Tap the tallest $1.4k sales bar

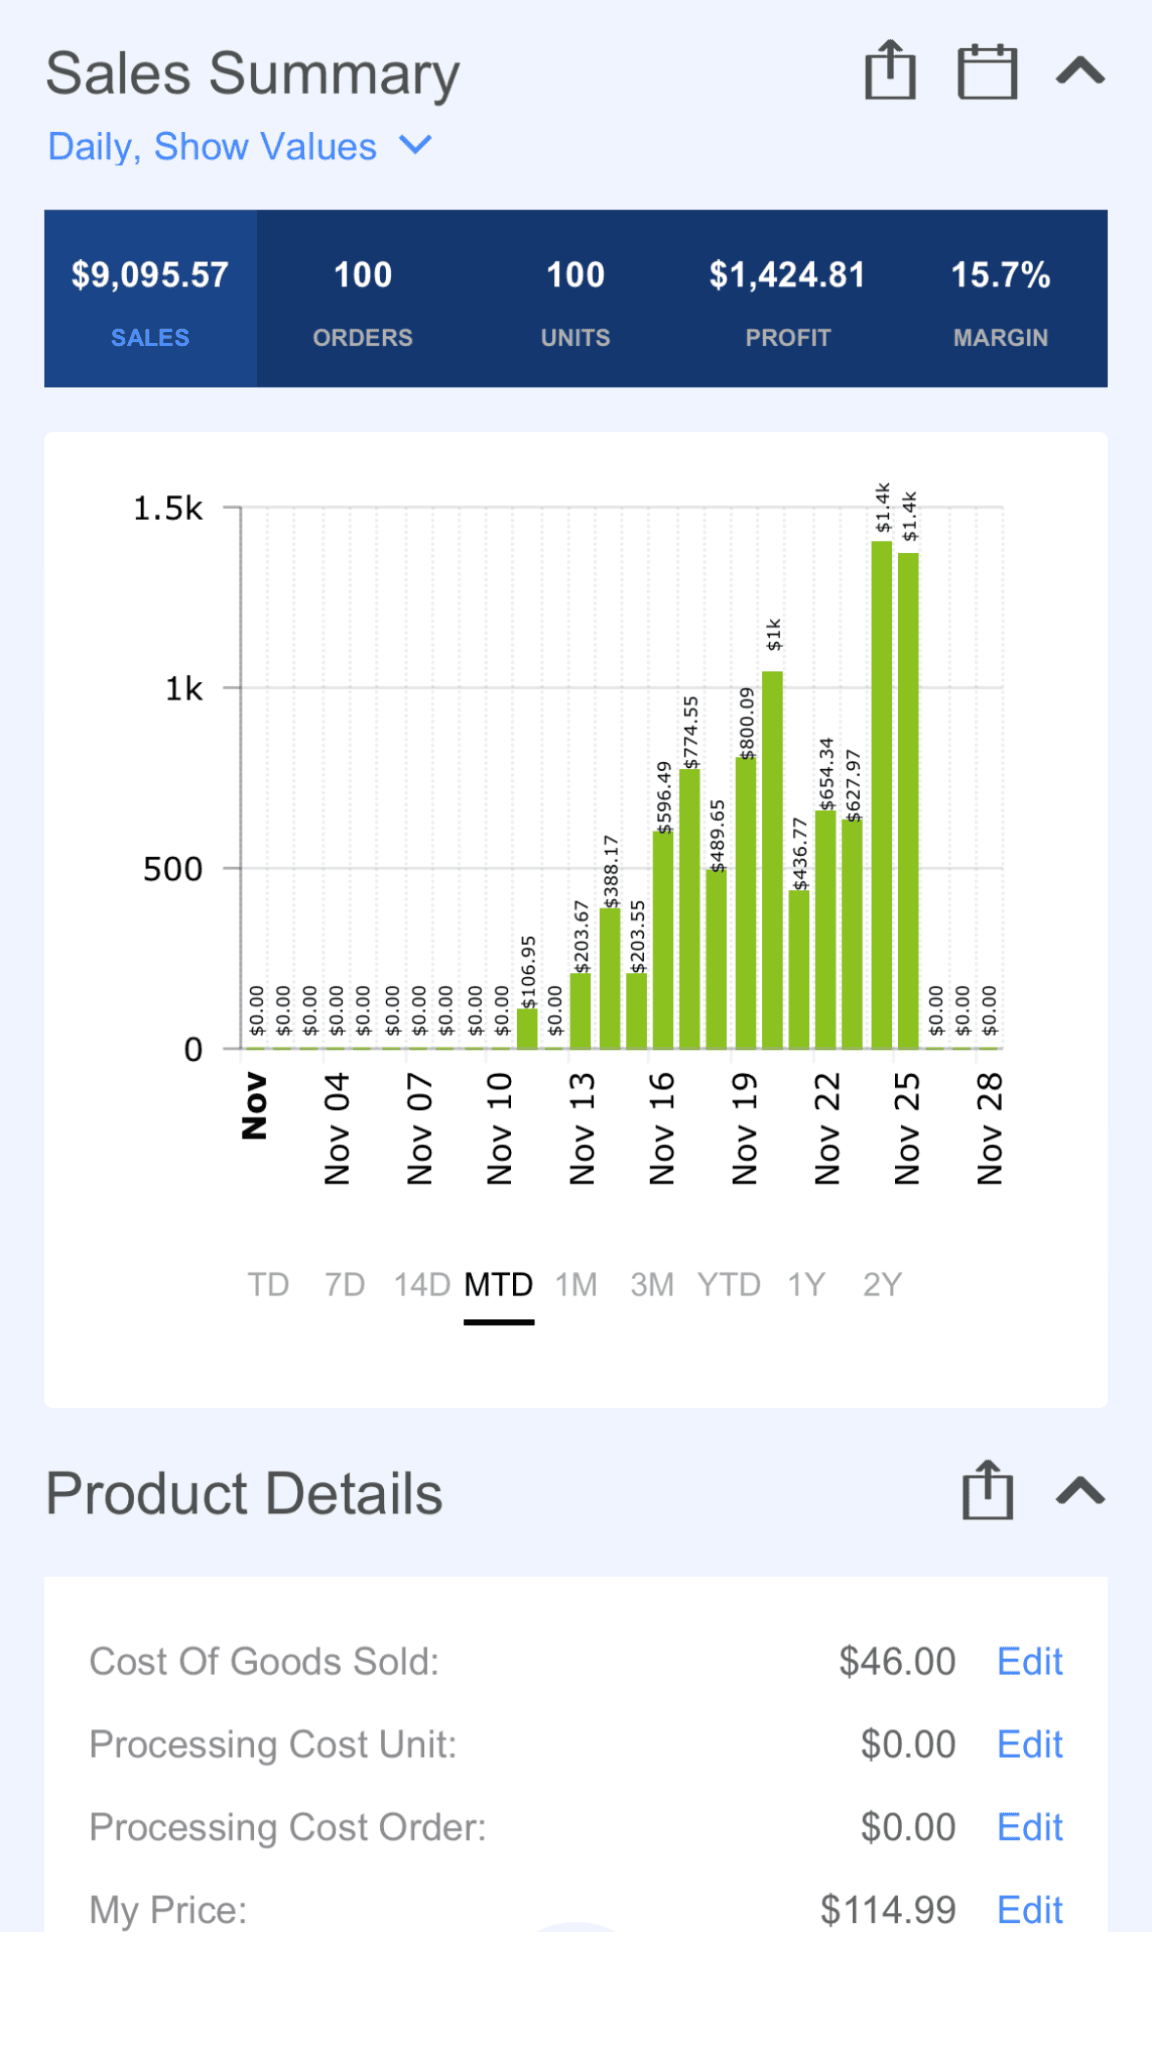881,800
